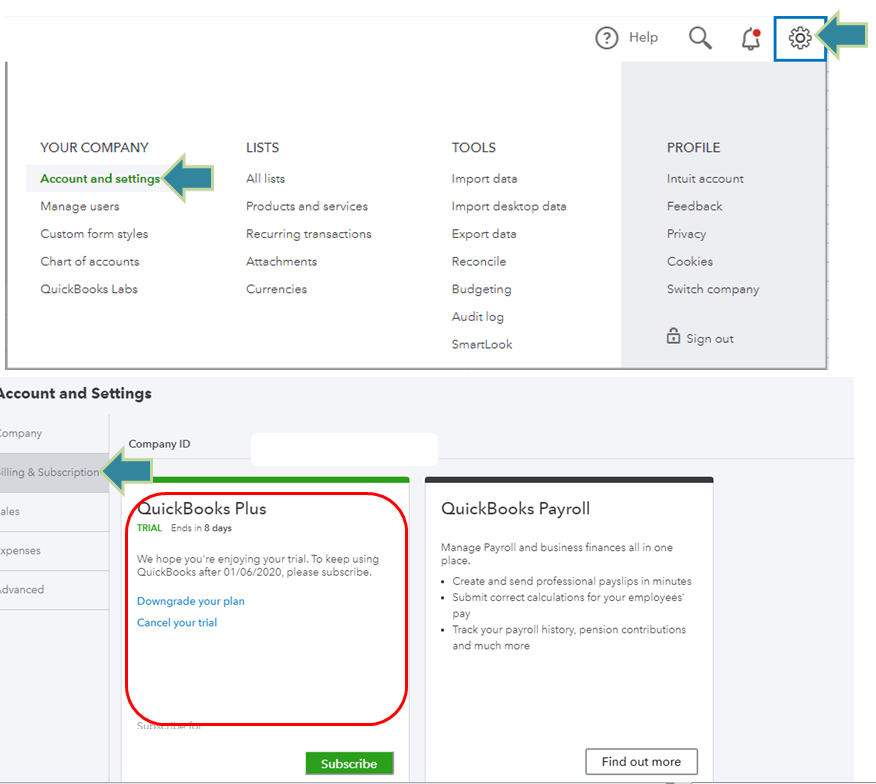The image size is (876, 784).
Task: Click the QuickBooks Plus heading
Action: pyautogui.click(x=202, y=509)
